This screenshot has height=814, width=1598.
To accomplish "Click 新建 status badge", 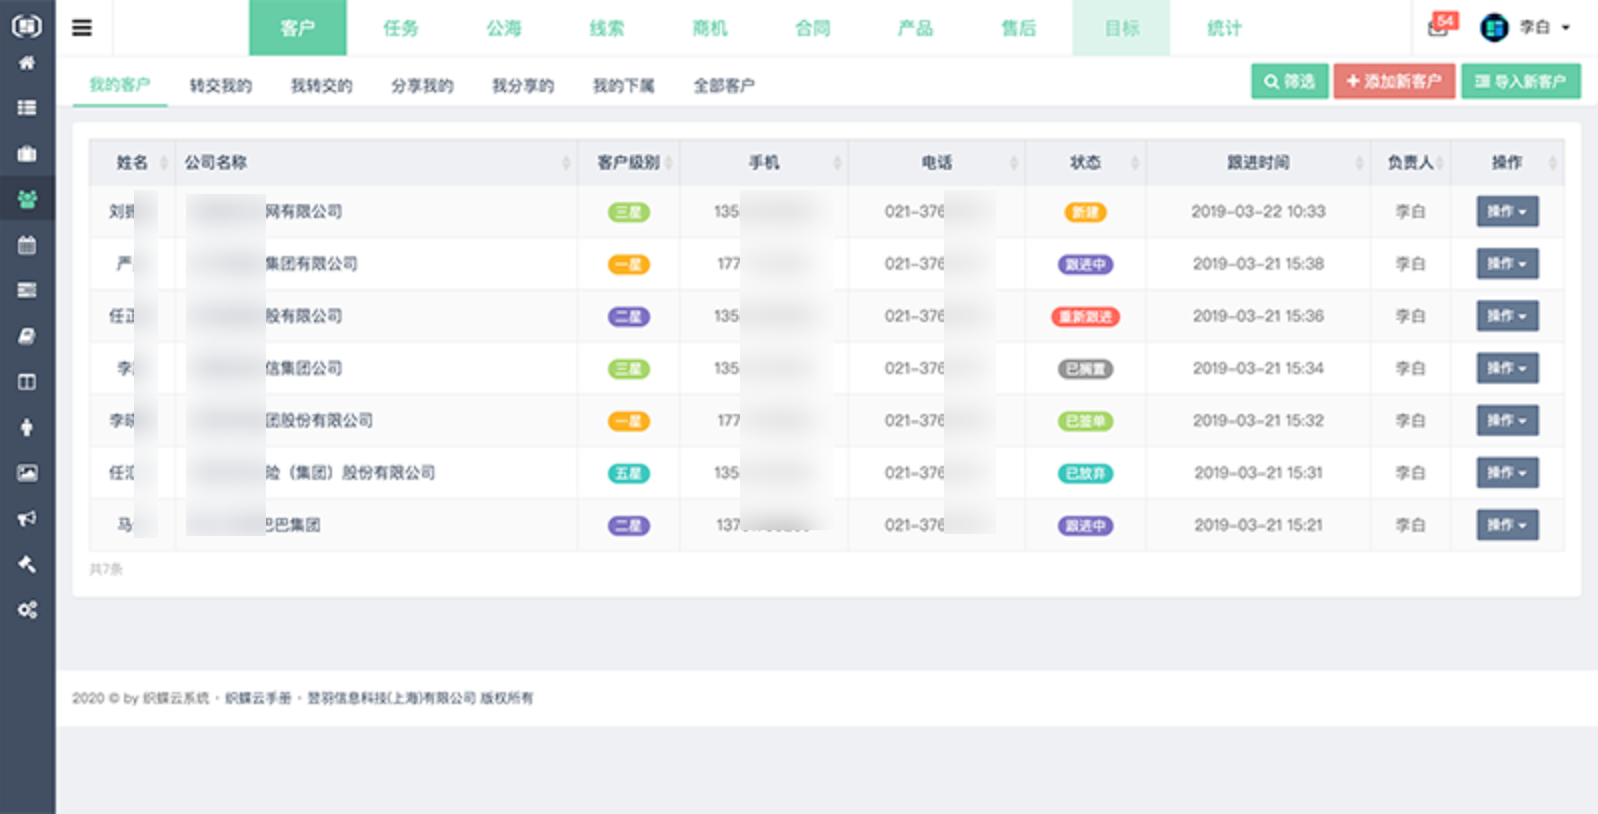I will tap(1085, 212).
